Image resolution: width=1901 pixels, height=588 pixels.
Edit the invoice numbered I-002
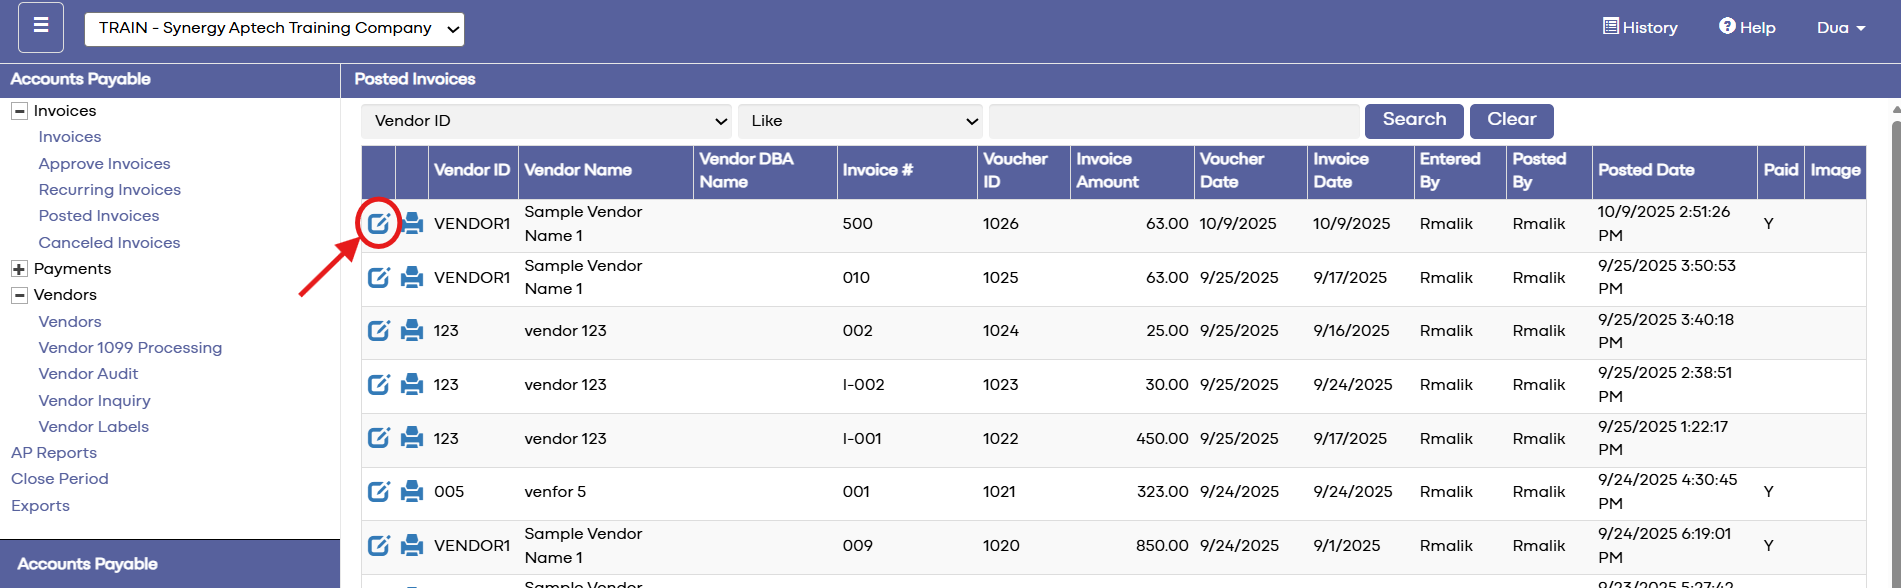click(x=378, y=385)
